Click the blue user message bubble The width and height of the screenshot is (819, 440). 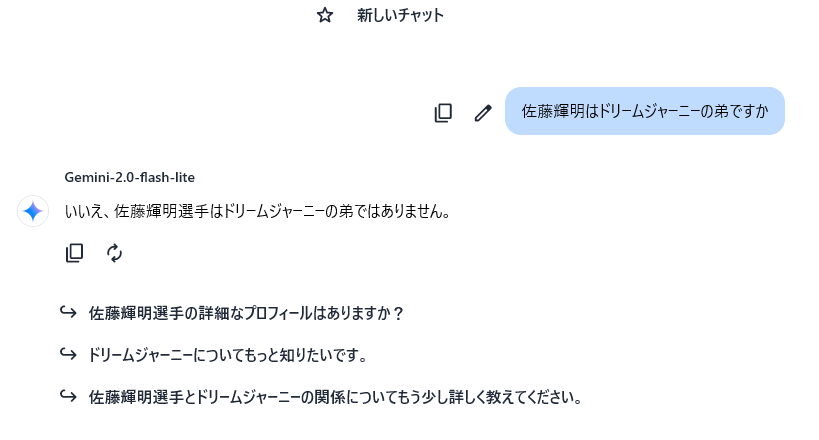pyautogui.click(x=644, y=111)
